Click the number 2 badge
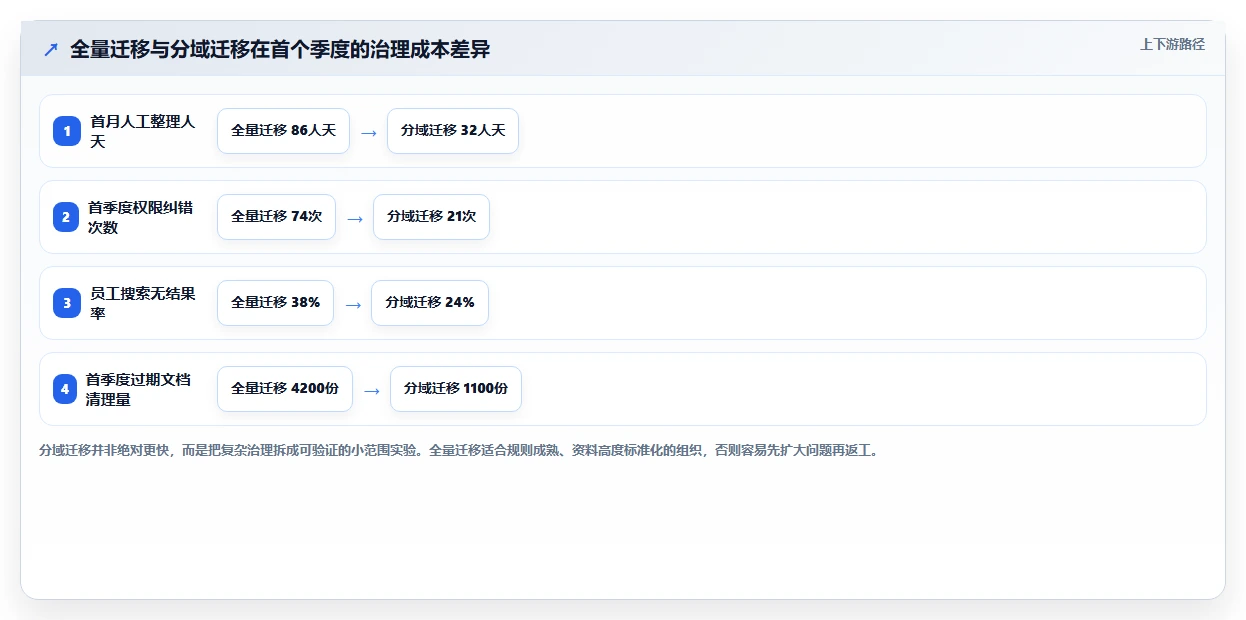This screenshot has width=1246, height=620. (x=66, y=217)
